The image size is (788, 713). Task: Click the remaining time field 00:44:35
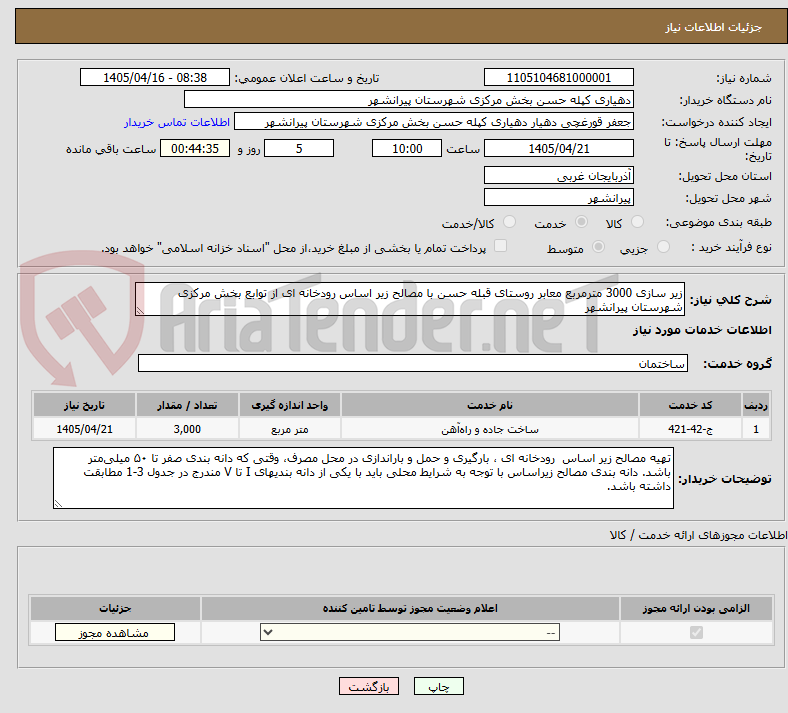[x=195, y=149]
